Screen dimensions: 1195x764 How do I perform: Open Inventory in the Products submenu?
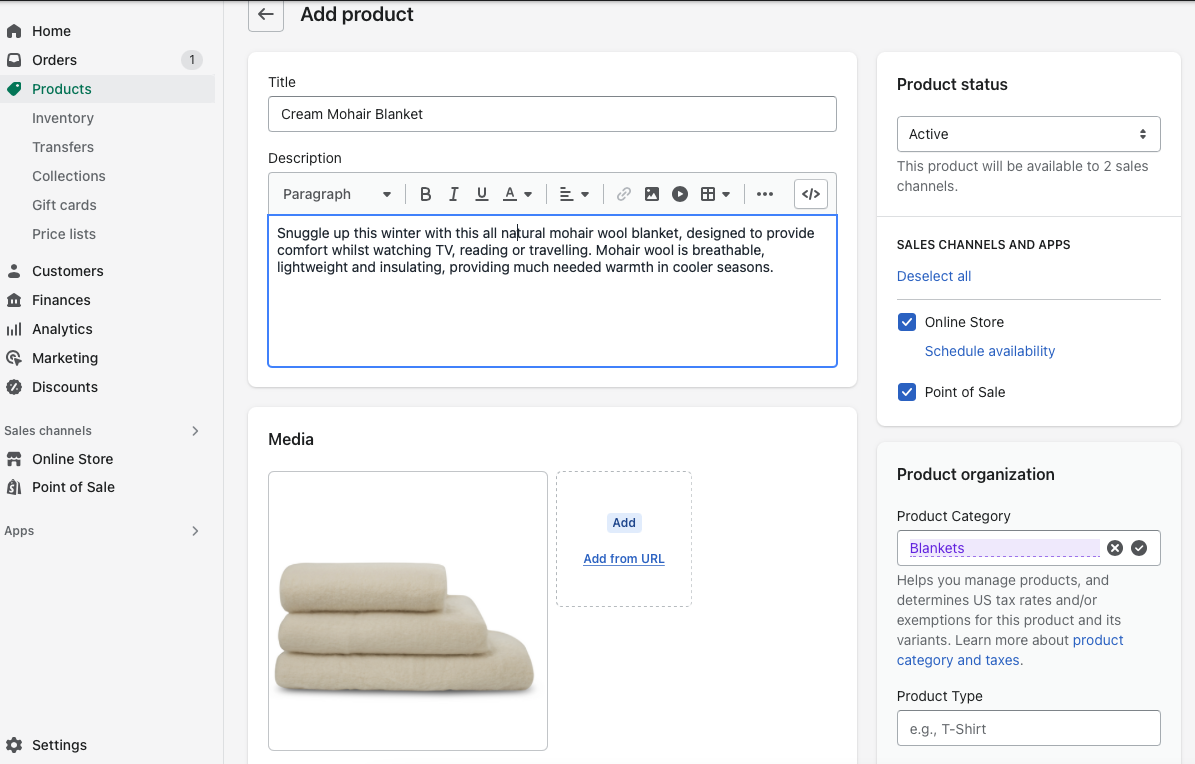click(63, 118)
